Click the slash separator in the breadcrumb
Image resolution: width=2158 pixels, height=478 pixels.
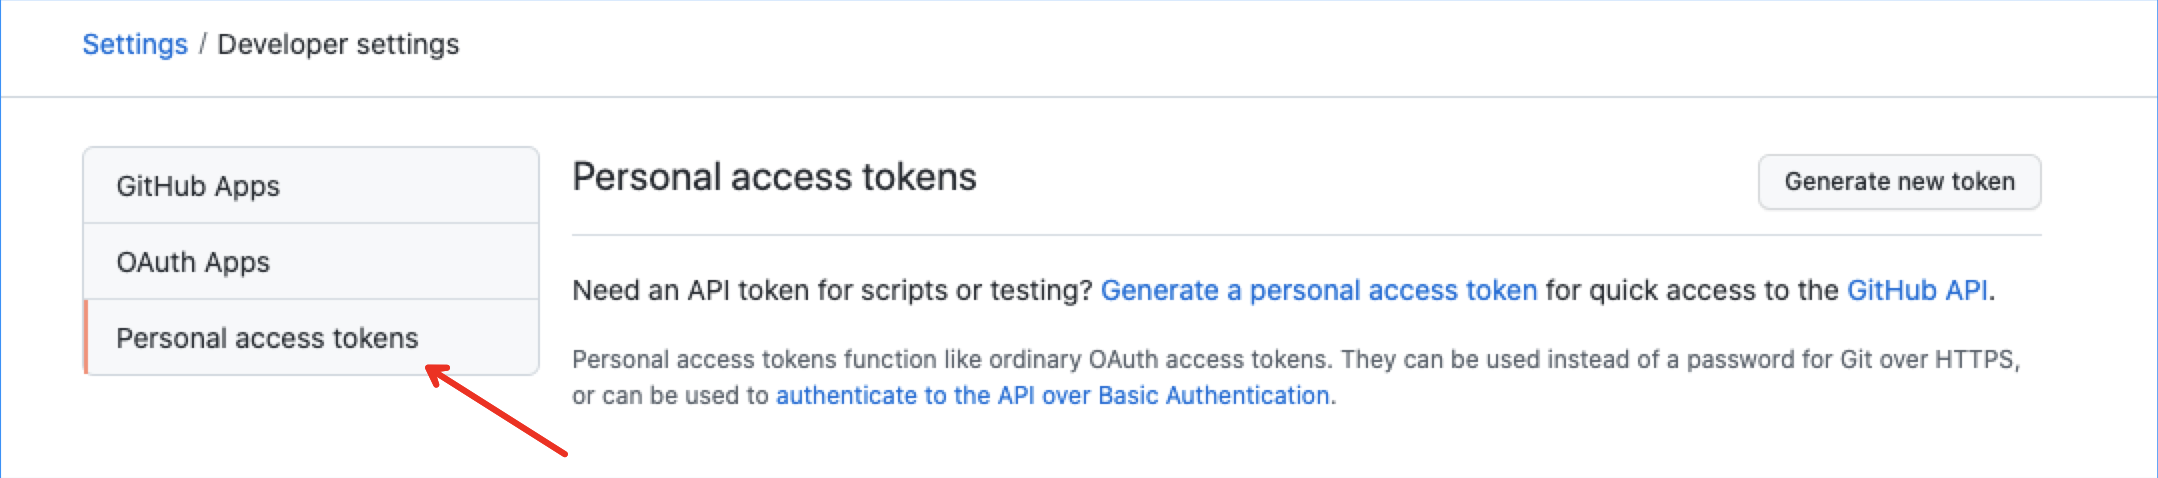(203, 45)
